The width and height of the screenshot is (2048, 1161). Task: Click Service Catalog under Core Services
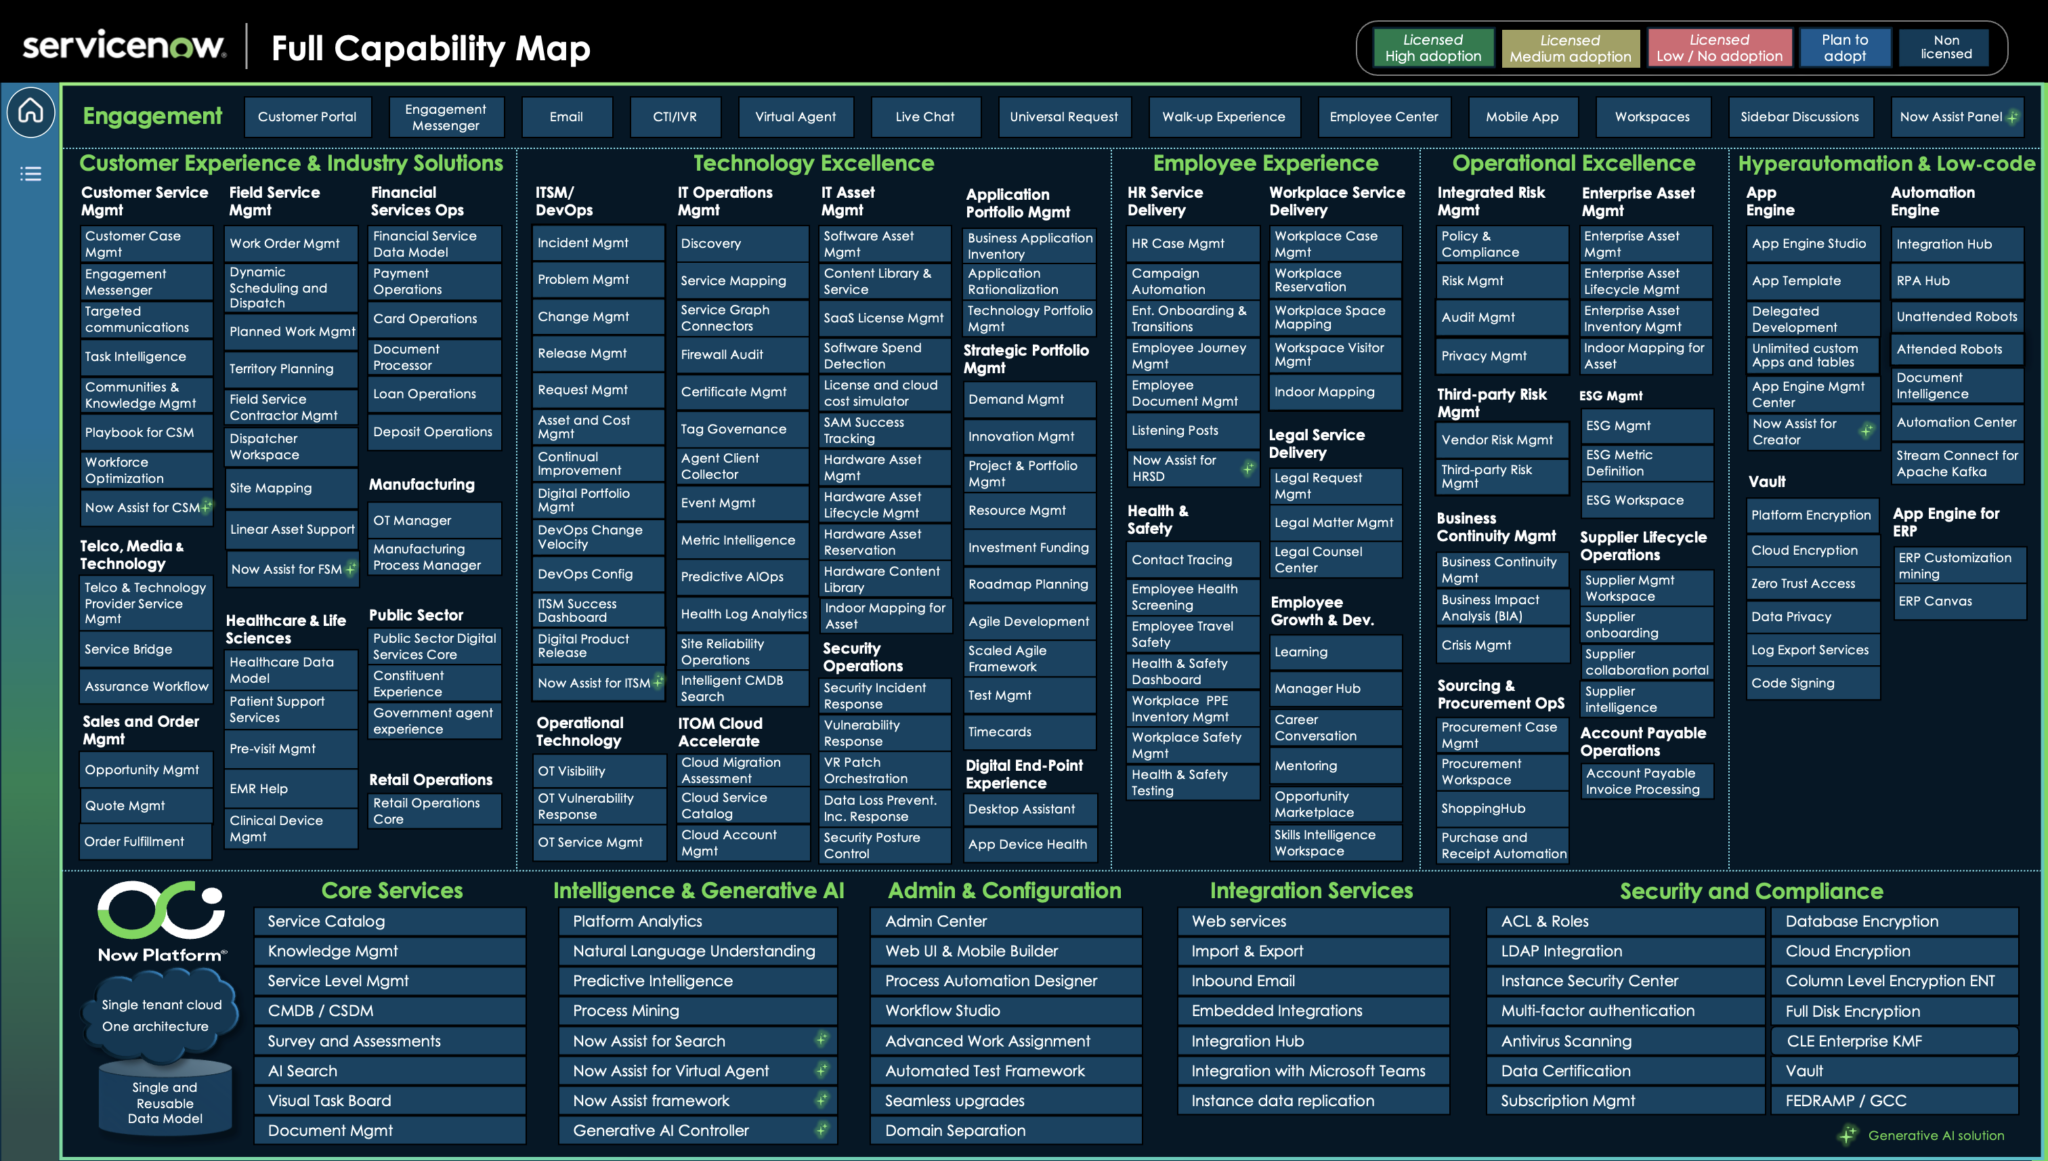(390, 921)
